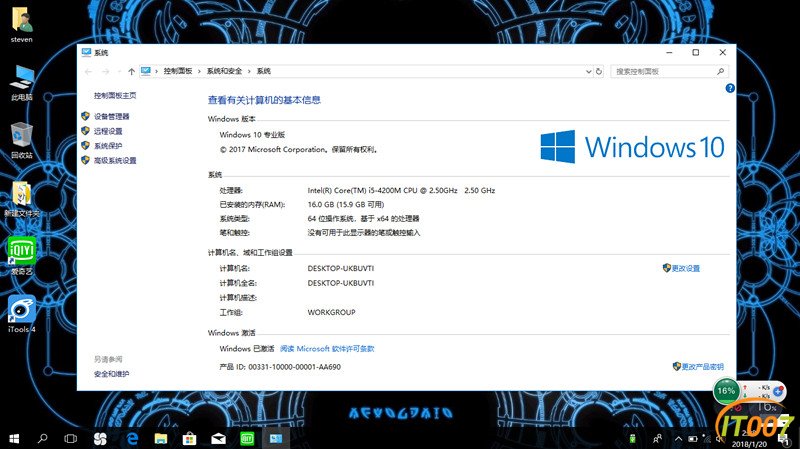Expand the chevron after 系统和安全 breadcrumb
Viewport: 800px width, 449px height.
point(249,71)
